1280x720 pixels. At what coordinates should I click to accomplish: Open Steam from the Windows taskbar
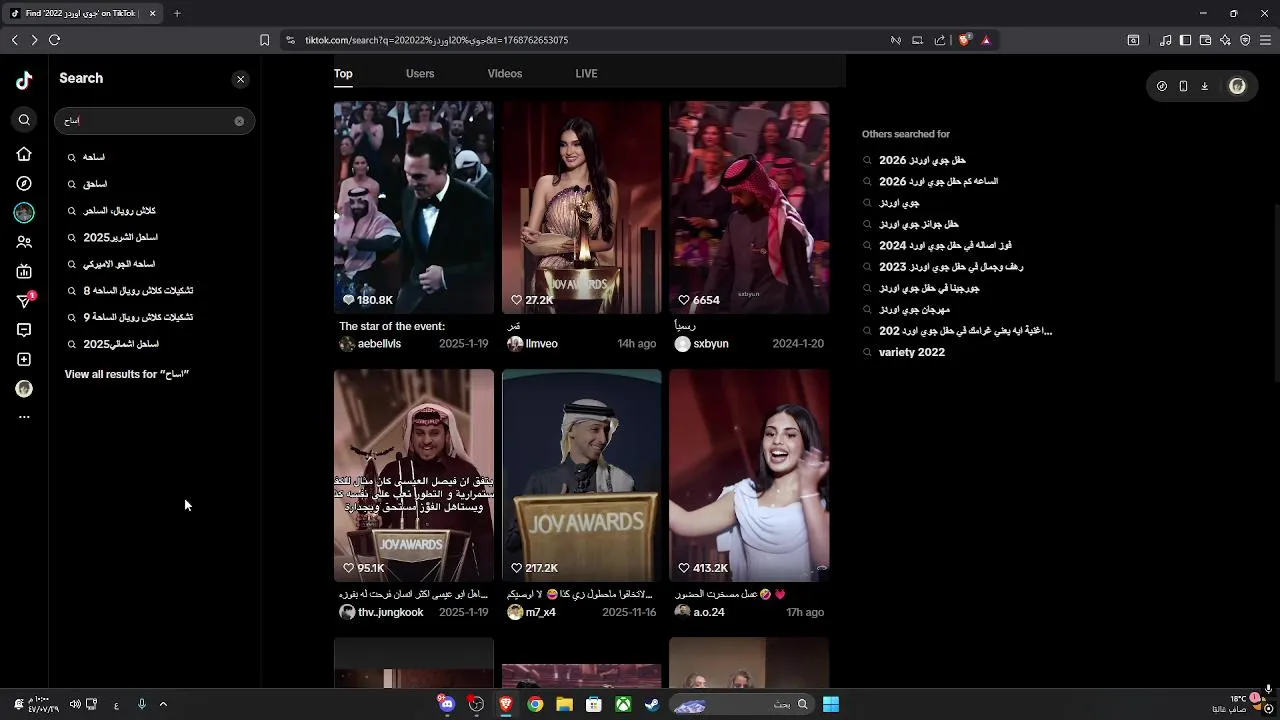[652, 704]
